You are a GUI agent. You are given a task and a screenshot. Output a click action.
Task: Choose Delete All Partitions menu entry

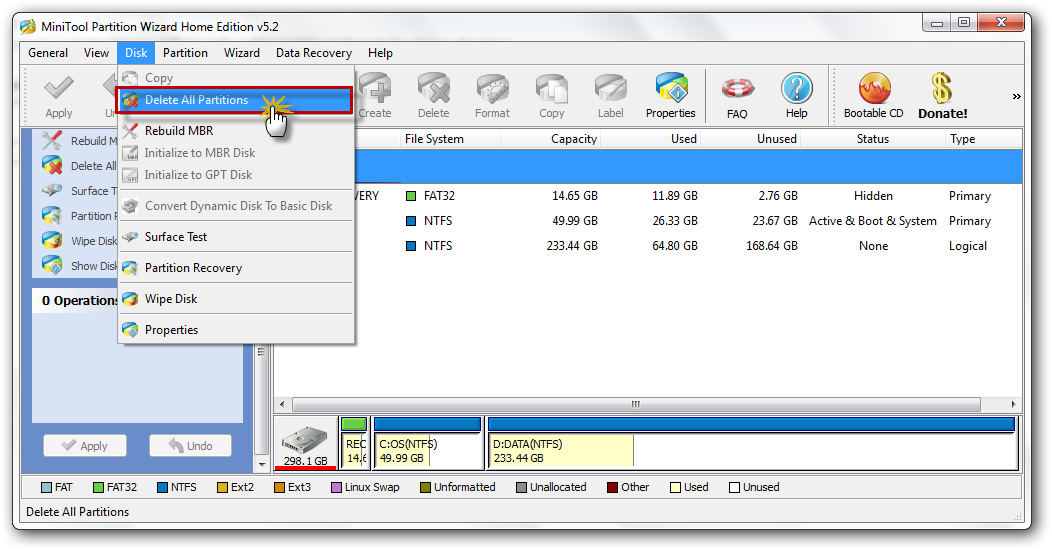(235, 100)
